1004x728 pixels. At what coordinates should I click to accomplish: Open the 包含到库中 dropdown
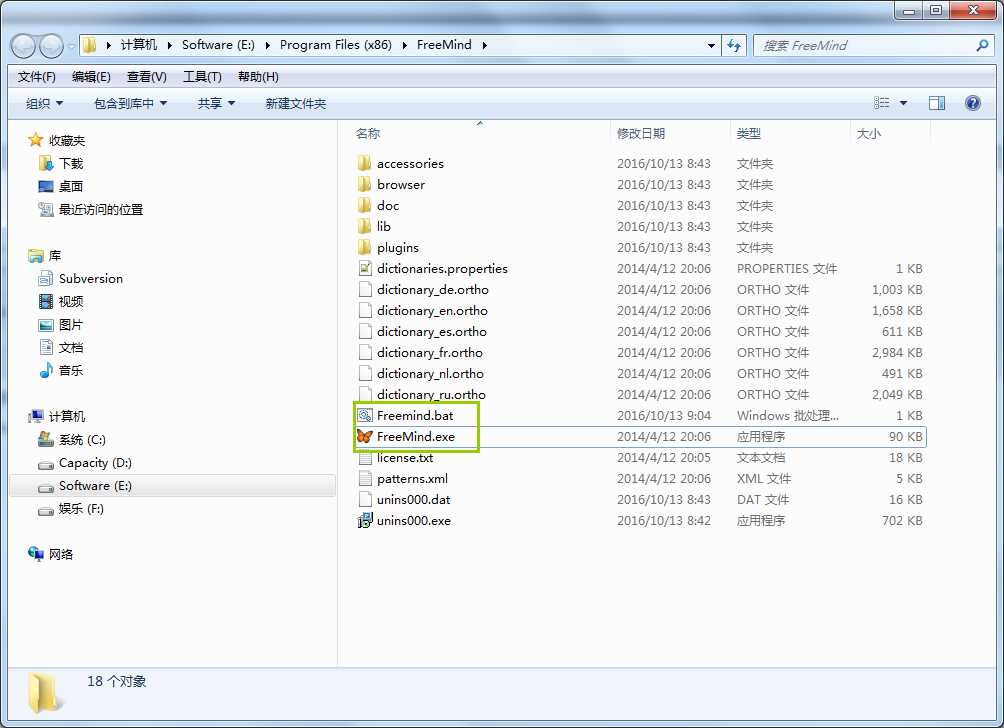click(130, 103)
